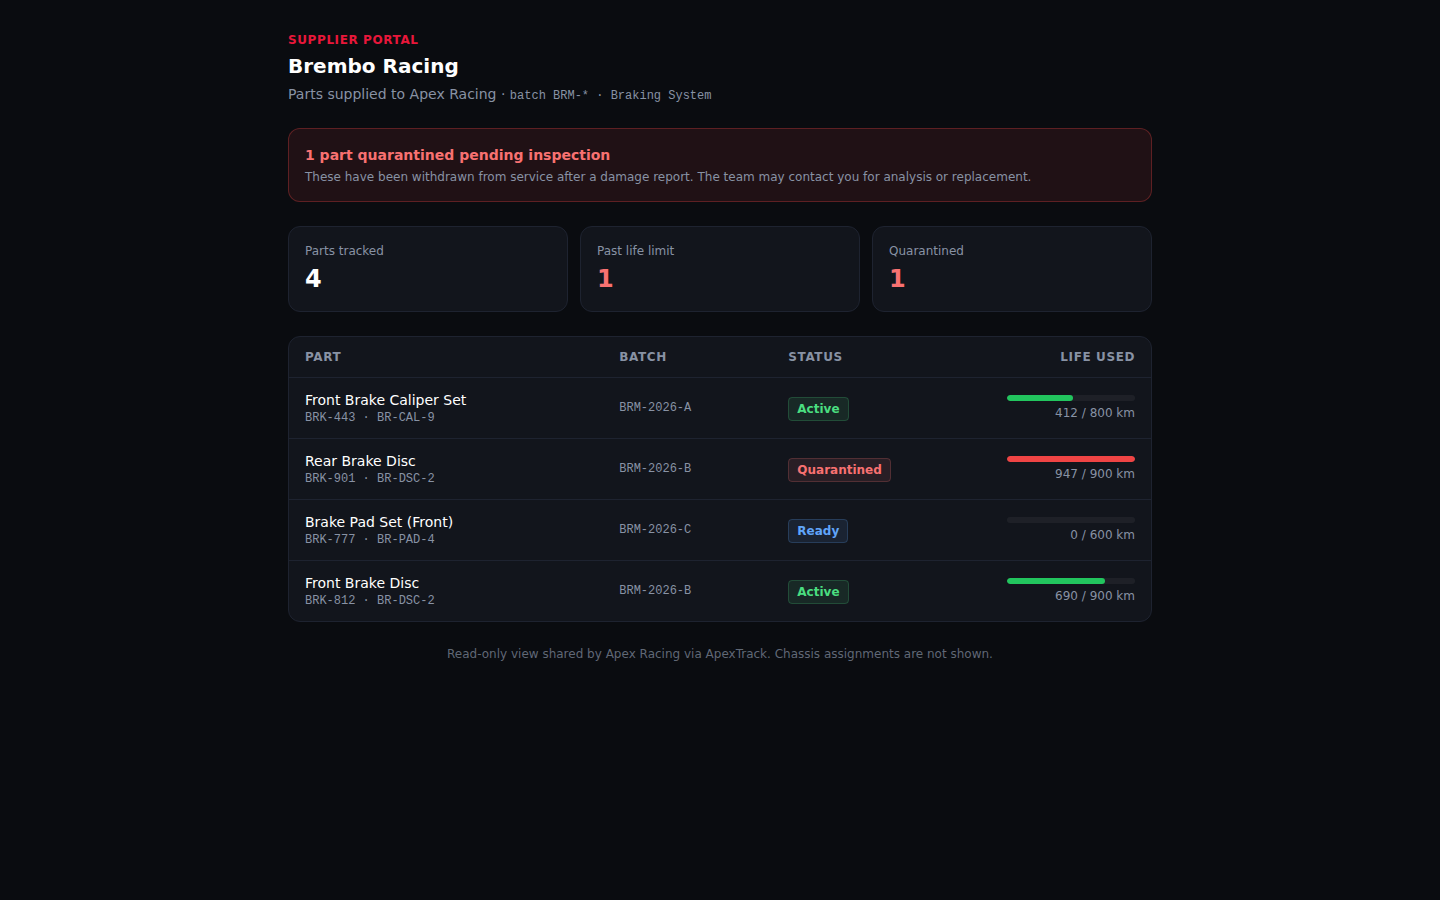
Task: Click the batch BRM-* Braking System subtitle
Action: [610, 95]
